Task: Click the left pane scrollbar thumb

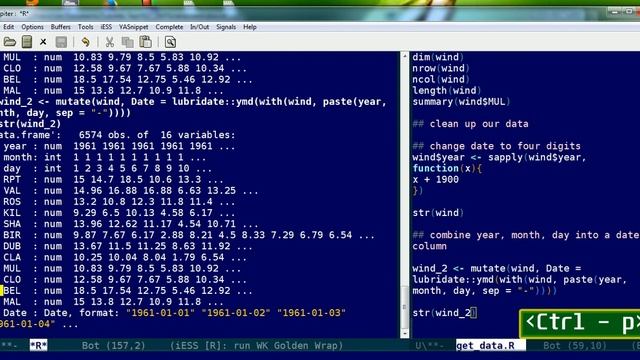Action: tap(404, 307)
